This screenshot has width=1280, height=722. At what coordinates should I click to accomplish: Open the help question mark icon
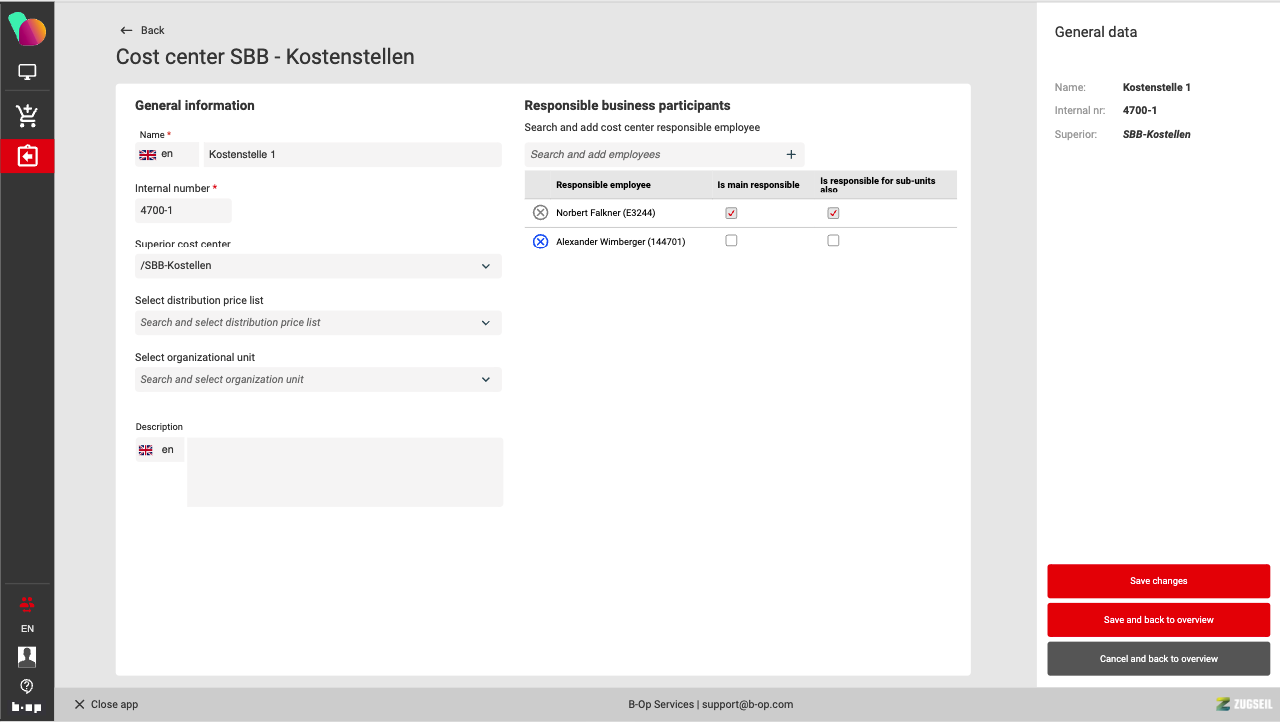click(27, 686)
